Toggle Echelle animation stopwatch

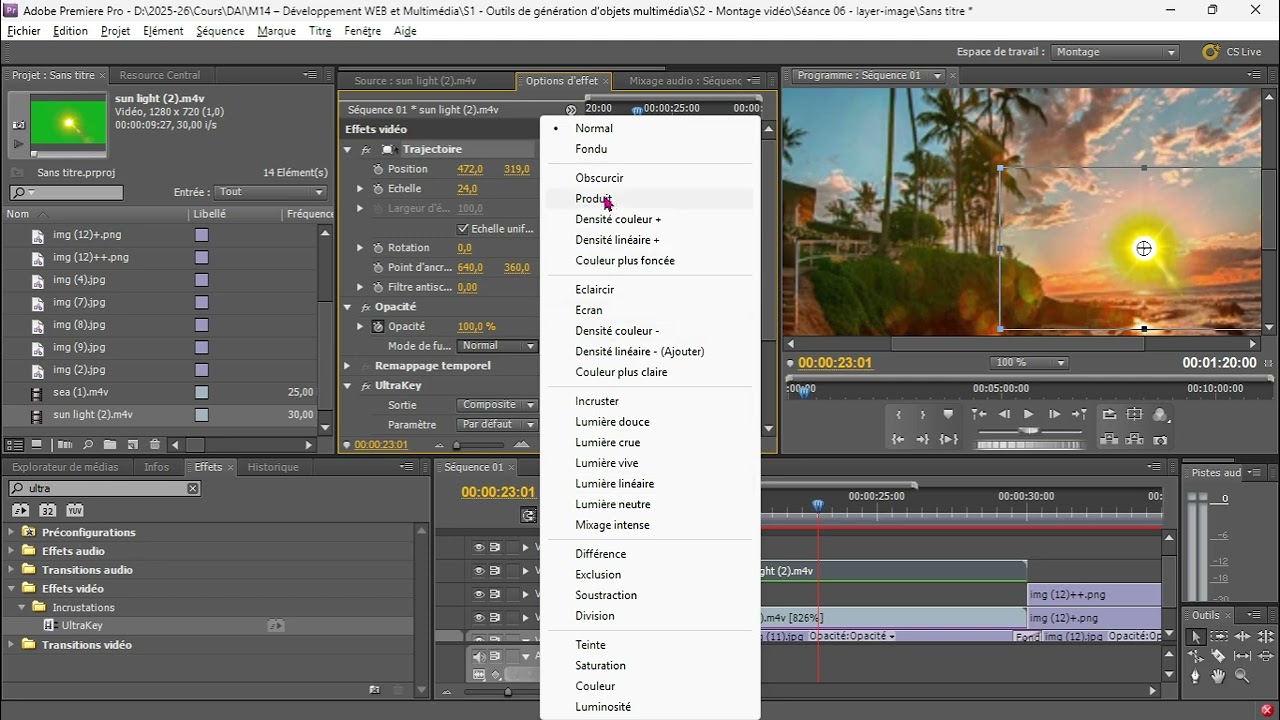[378, 189]
